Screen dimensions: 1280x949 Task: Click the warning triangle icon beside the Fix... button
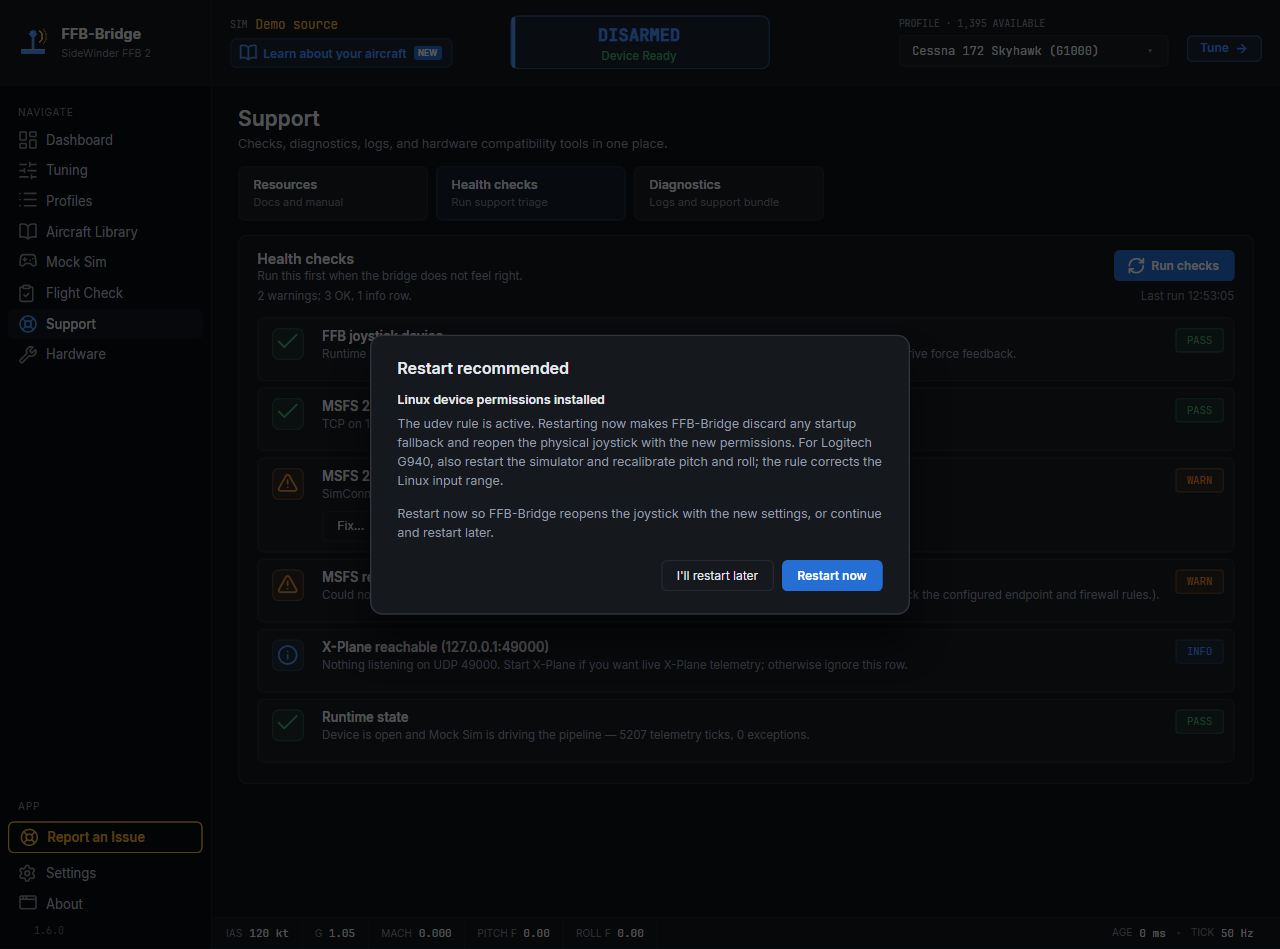pos(288,483)
